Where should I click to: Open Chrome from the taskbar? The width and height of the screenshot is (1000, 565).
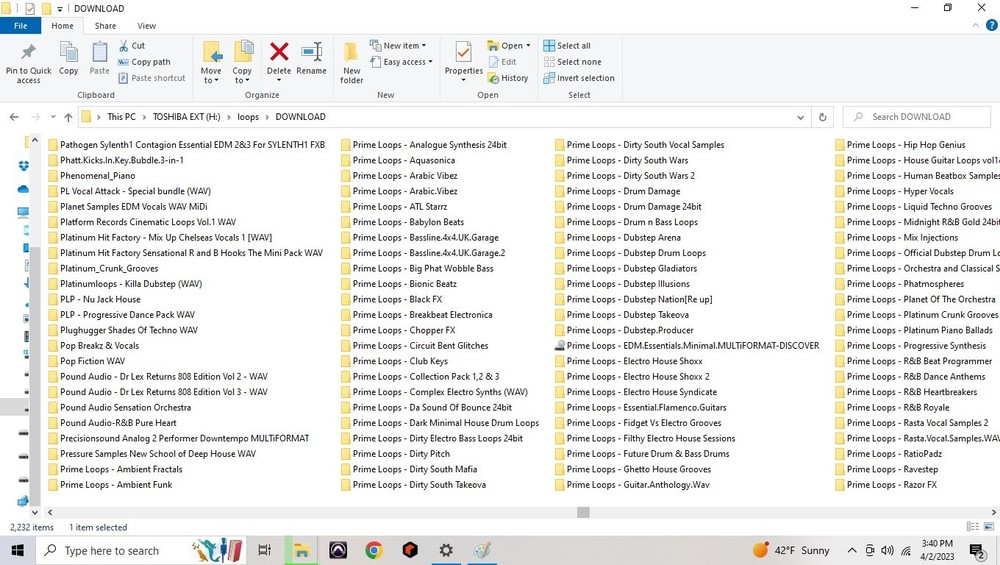pos(374,550)
